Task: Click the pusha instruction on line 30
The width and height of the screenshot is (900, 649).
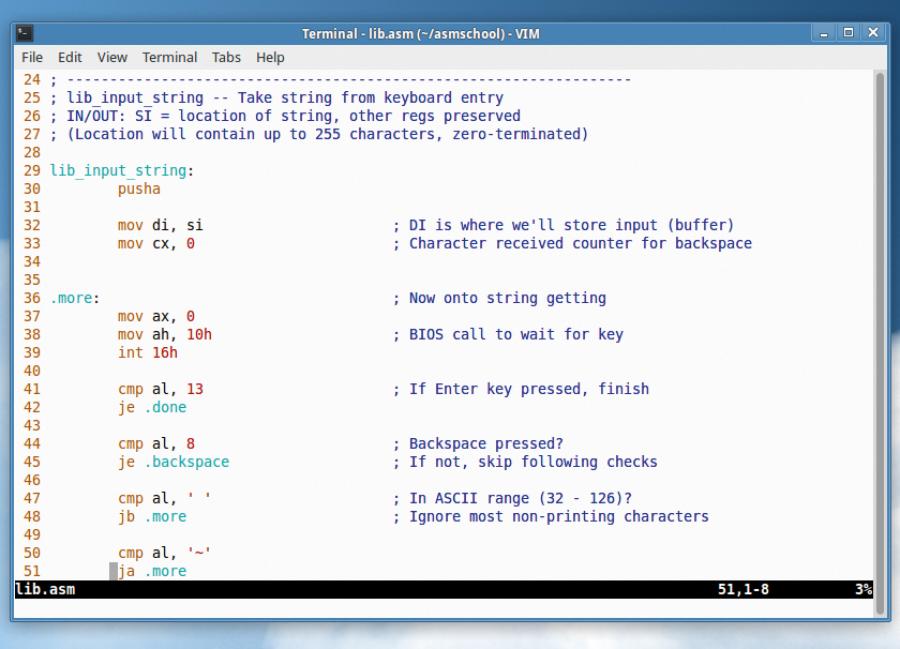Action: [x=139, y=189]
